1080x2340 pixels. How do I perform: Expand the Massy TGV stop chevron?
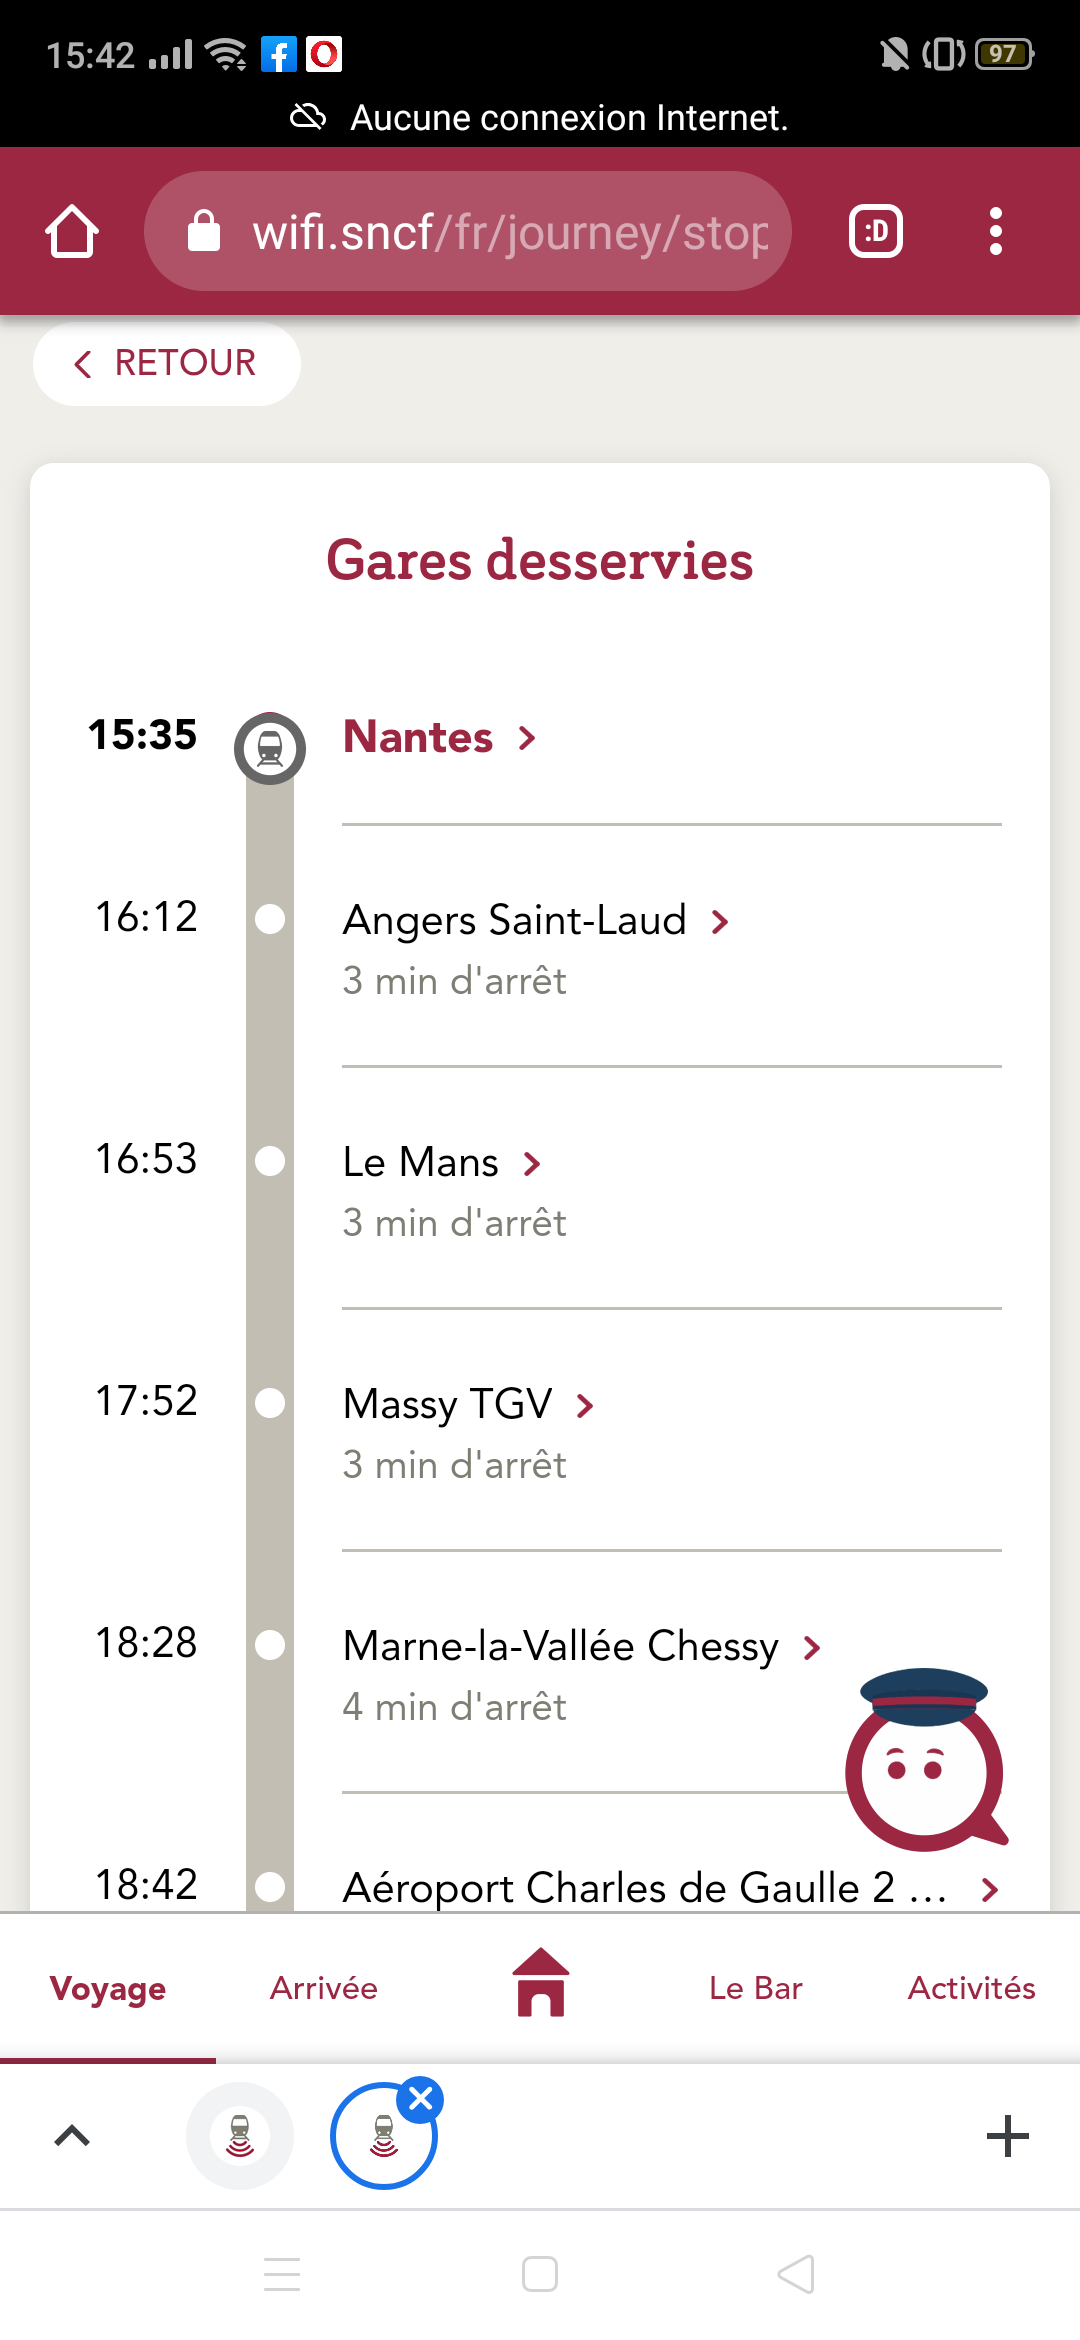click(x=586, y=1405)
